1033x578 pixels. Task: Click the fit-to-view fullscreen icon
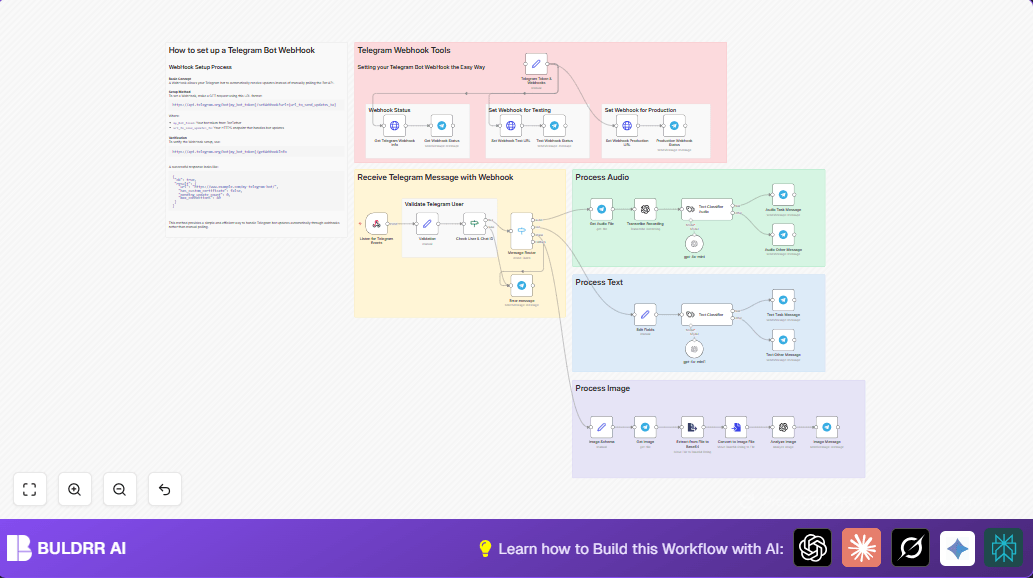click(x=30, y=490)
